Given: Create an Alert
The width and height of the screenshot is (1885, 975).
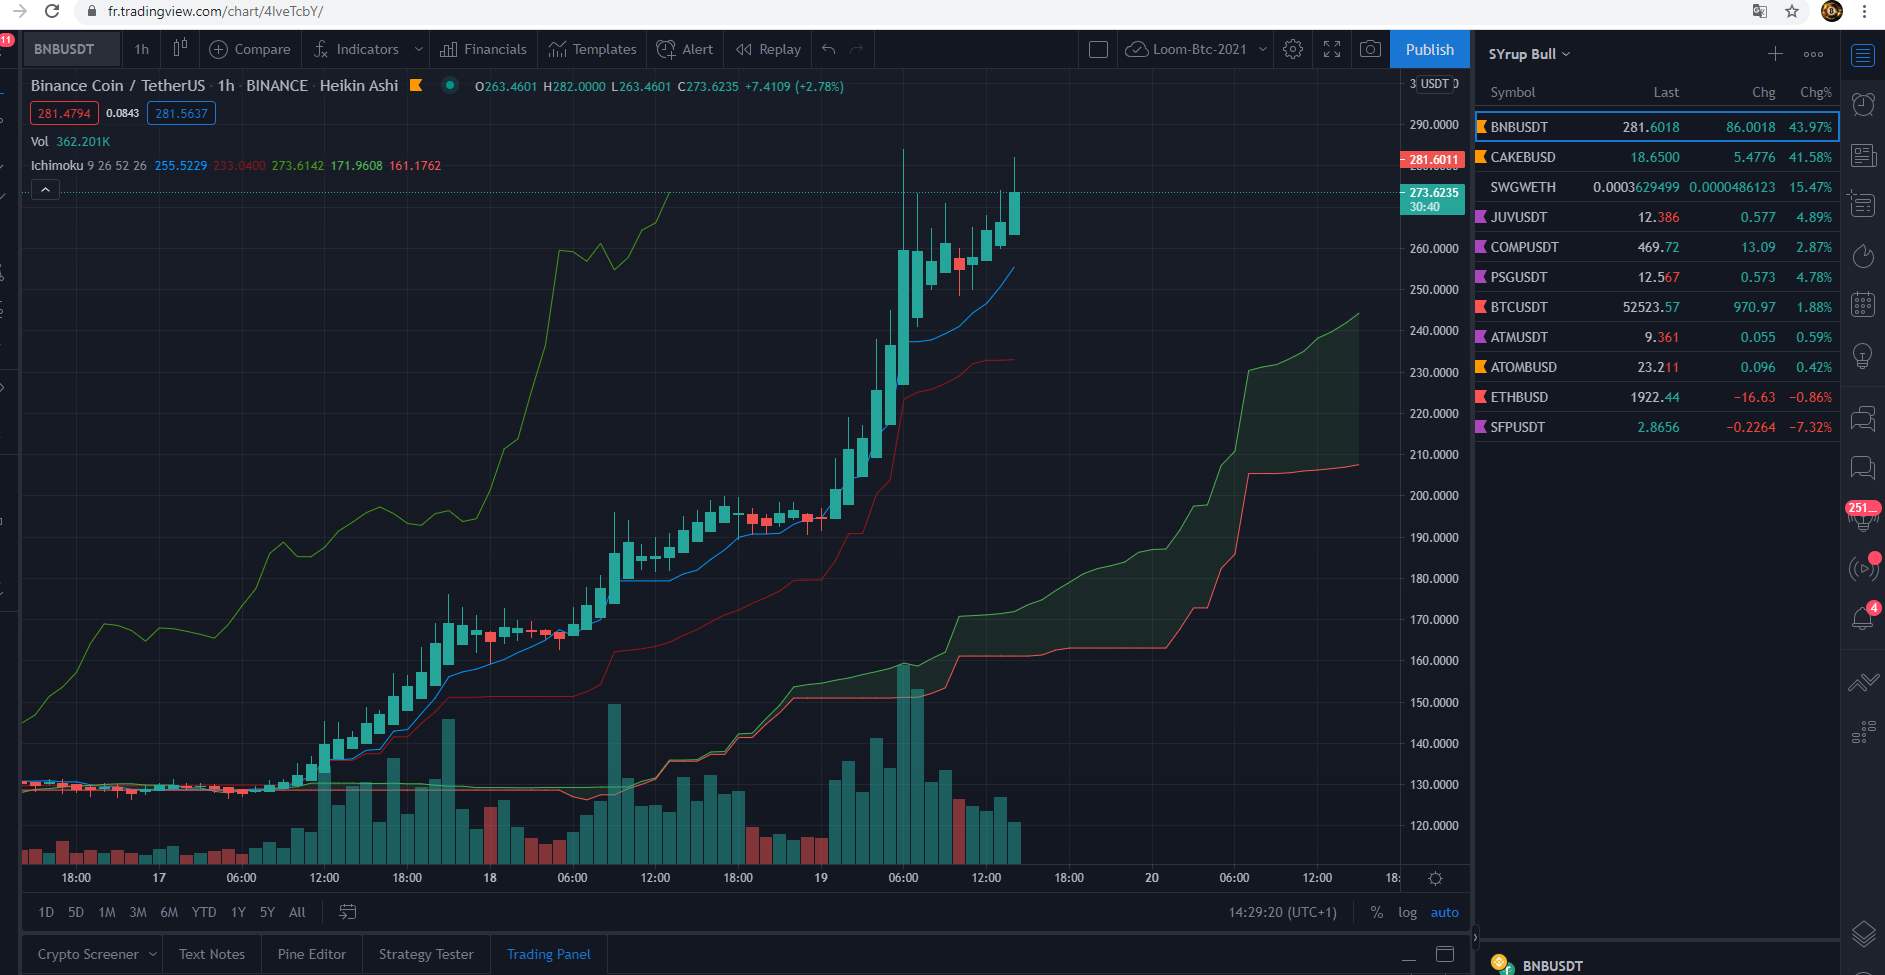Looking at the screenshot, I should (685, 49).
